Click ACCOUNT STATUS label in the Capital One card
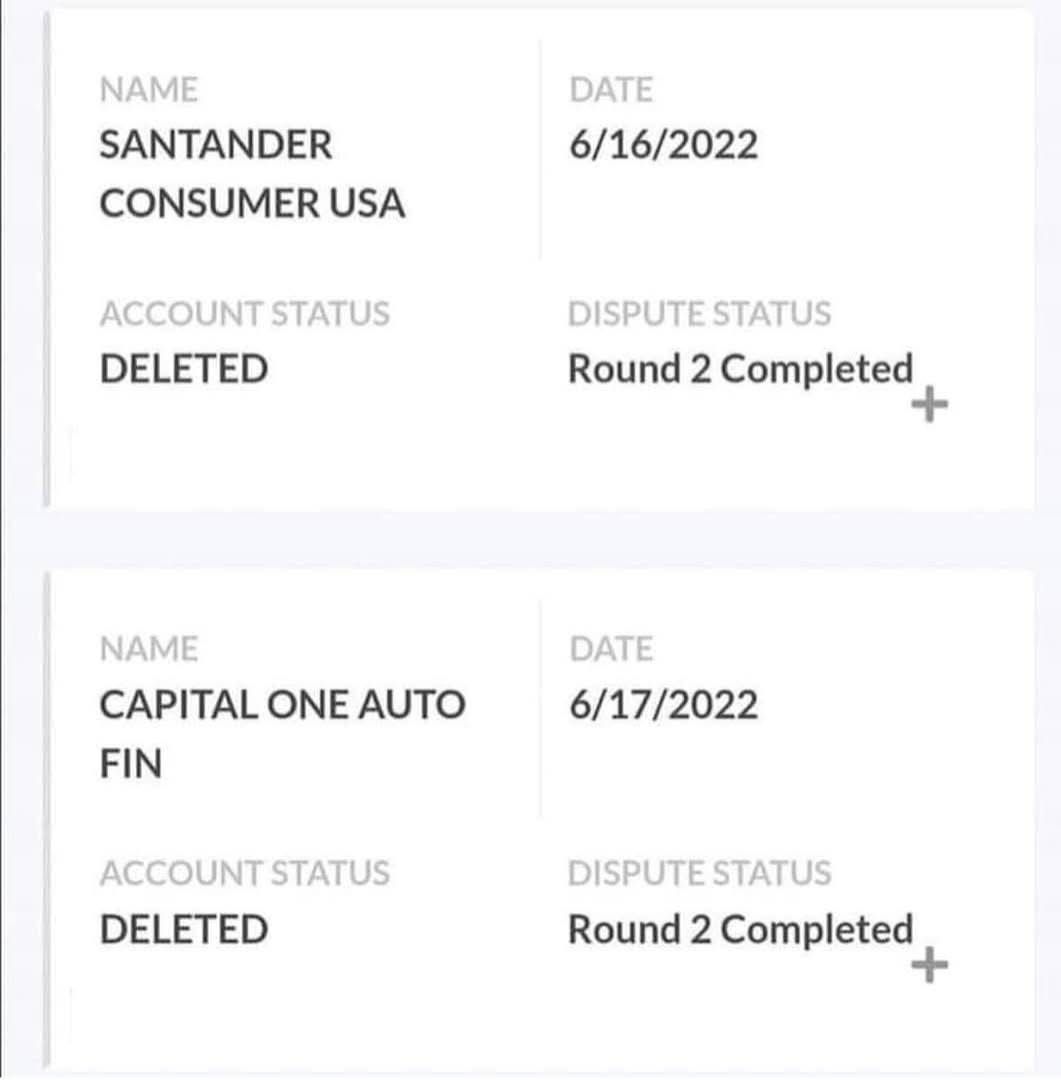Viewport: 1061px width, 1080px height. point(244,873)
